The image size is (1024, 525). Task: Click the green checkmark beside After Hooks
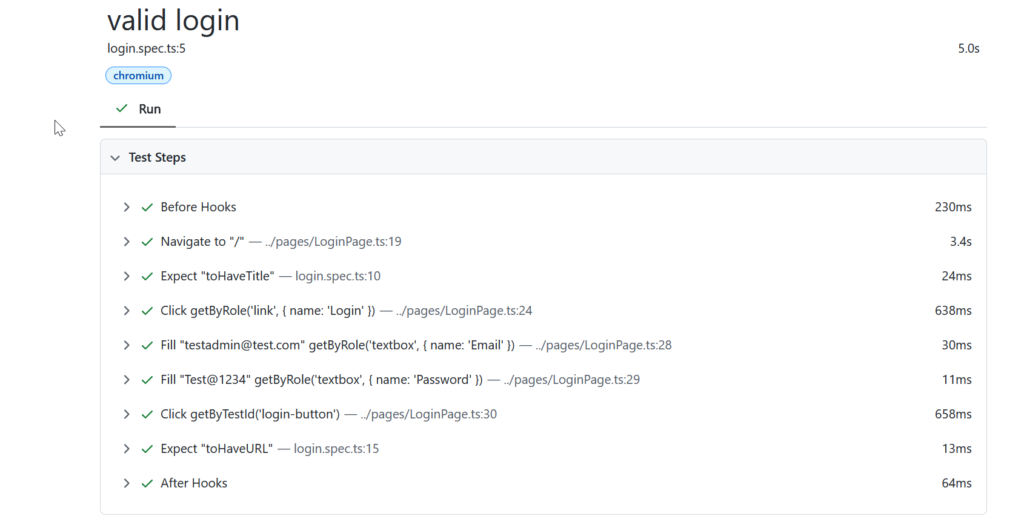[147, 483]
